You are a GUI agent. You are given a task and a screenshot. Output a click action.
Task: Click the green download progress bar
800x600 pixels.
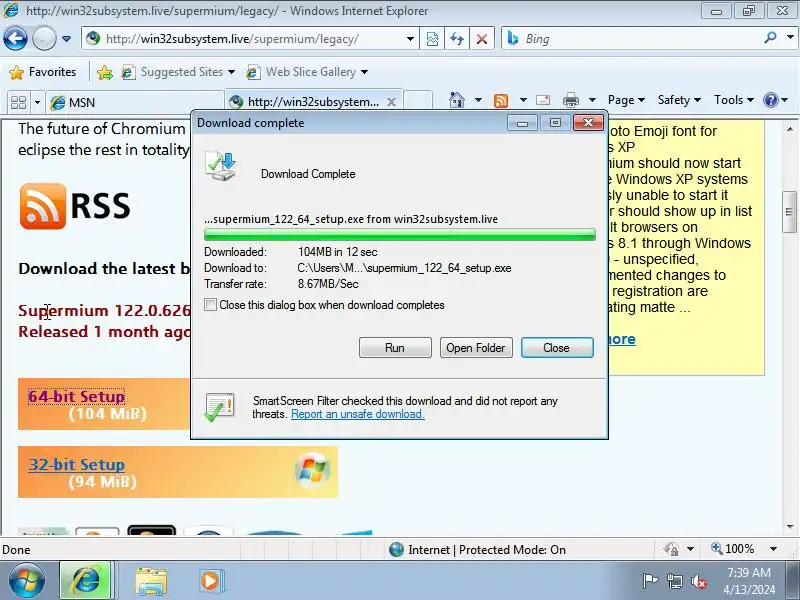point(399,235)
